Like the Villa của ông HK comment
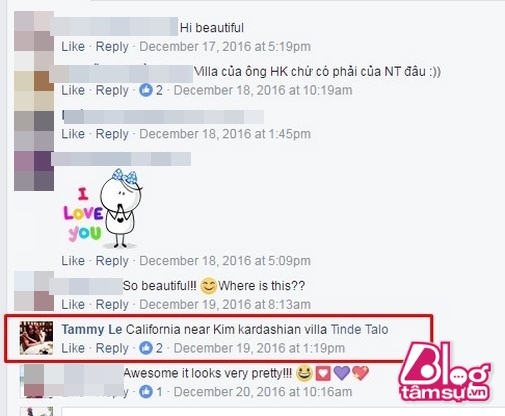This screenshot has width=505, height=416. tap(73, 90)
